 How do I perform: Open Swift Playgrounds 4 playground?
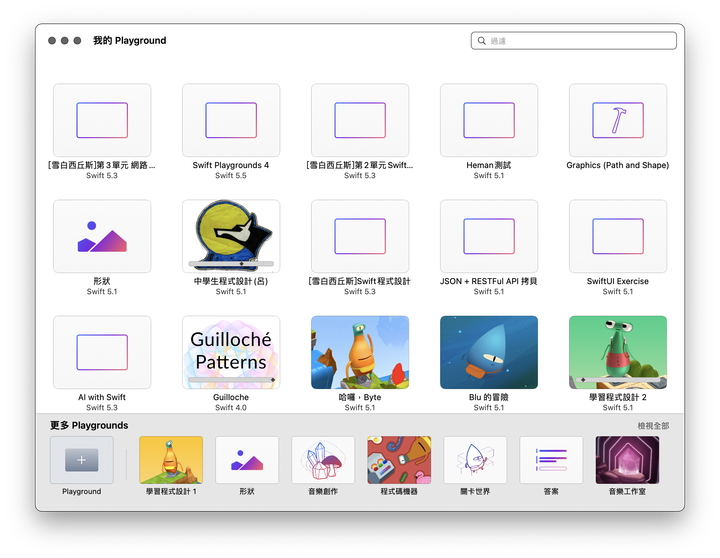click(x=231, y=121)
